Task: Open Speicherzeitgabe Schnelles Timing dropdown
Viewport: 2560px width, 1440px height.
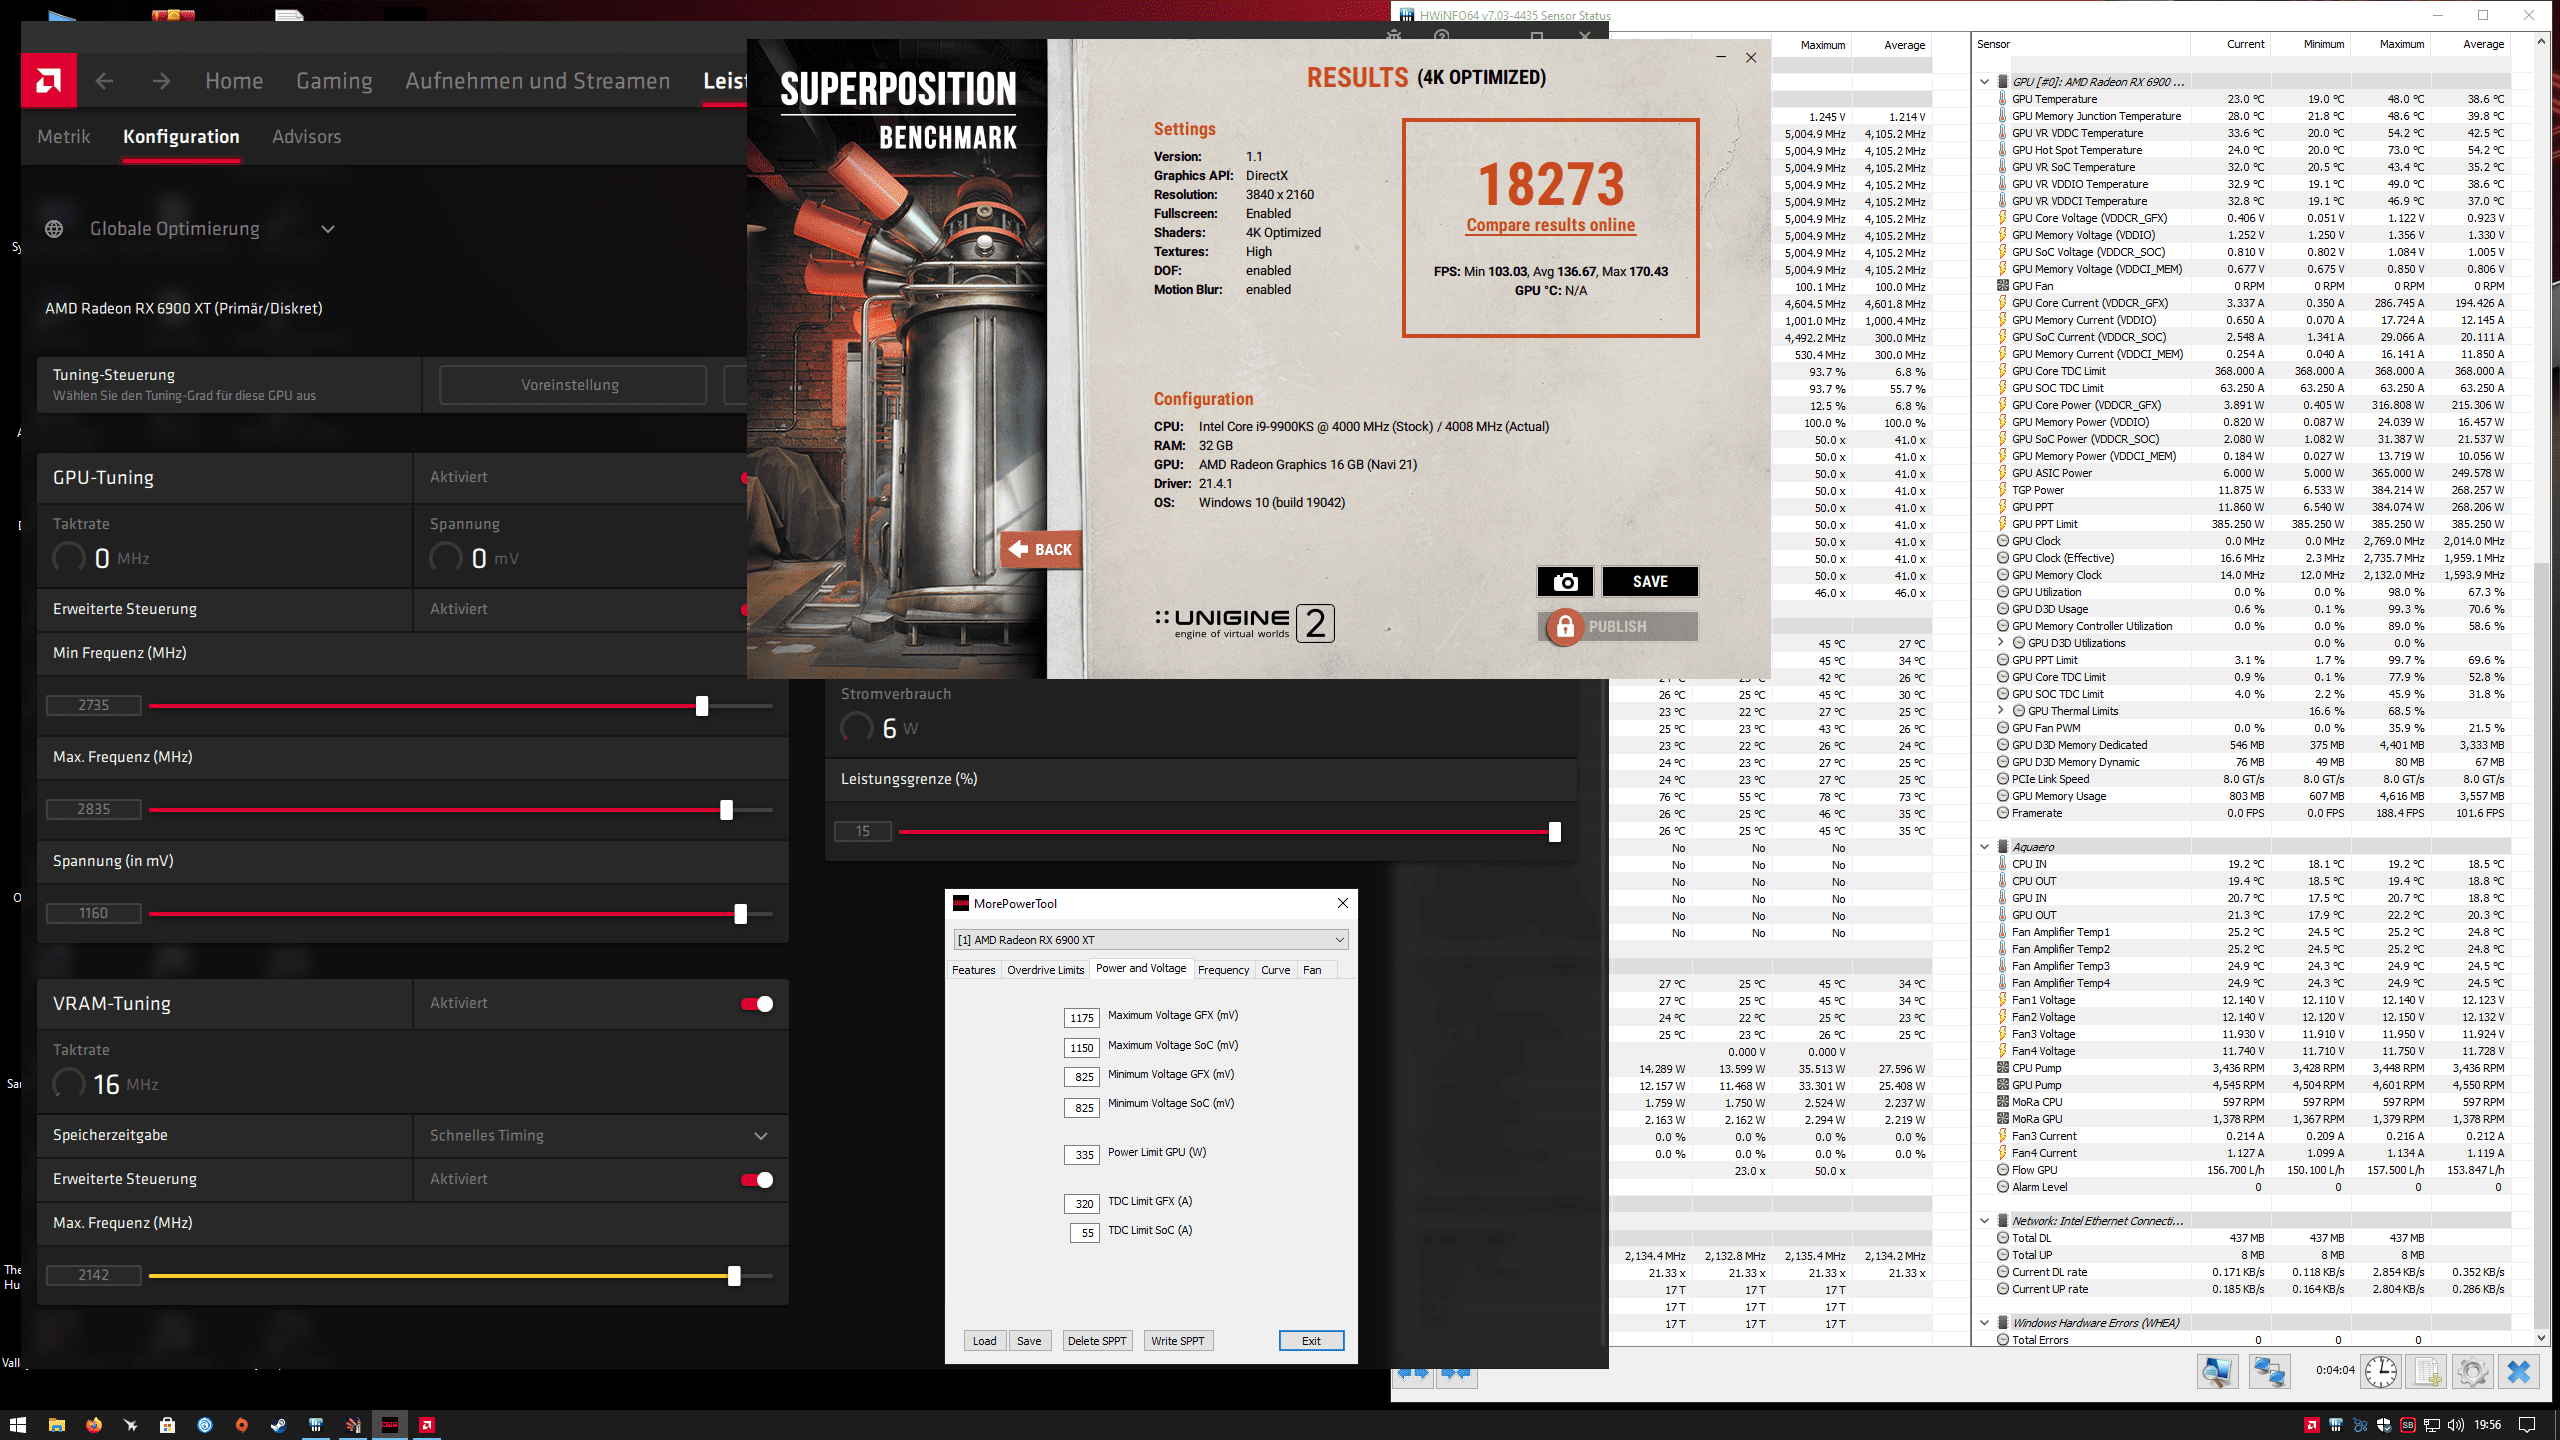Action: click(x=600, y=1136)
